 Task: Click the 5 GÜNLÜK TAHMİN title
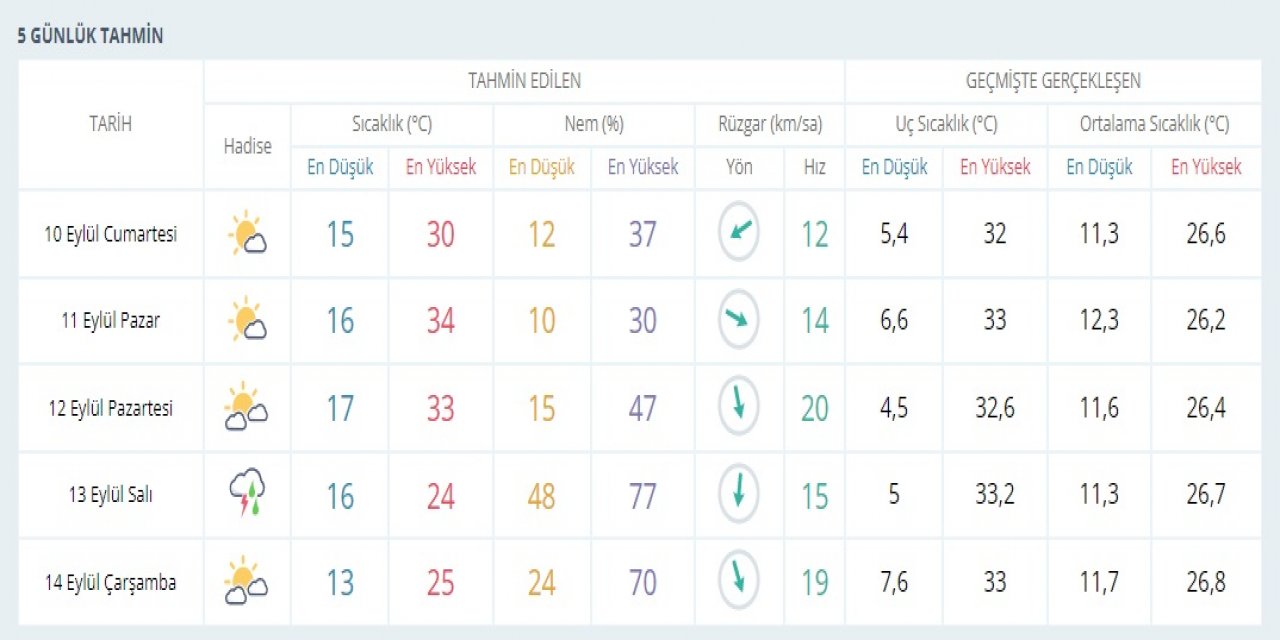pos(90,36)
